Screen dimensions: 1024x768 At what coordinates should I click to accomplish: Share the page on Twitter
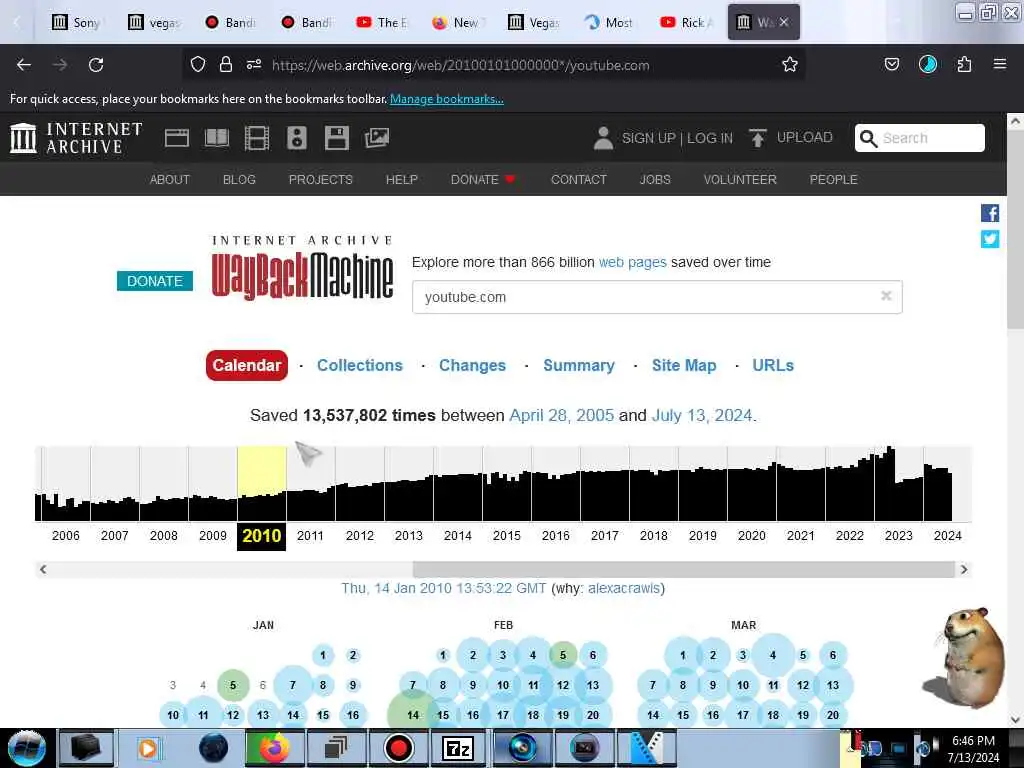click(x=989, y=239)
